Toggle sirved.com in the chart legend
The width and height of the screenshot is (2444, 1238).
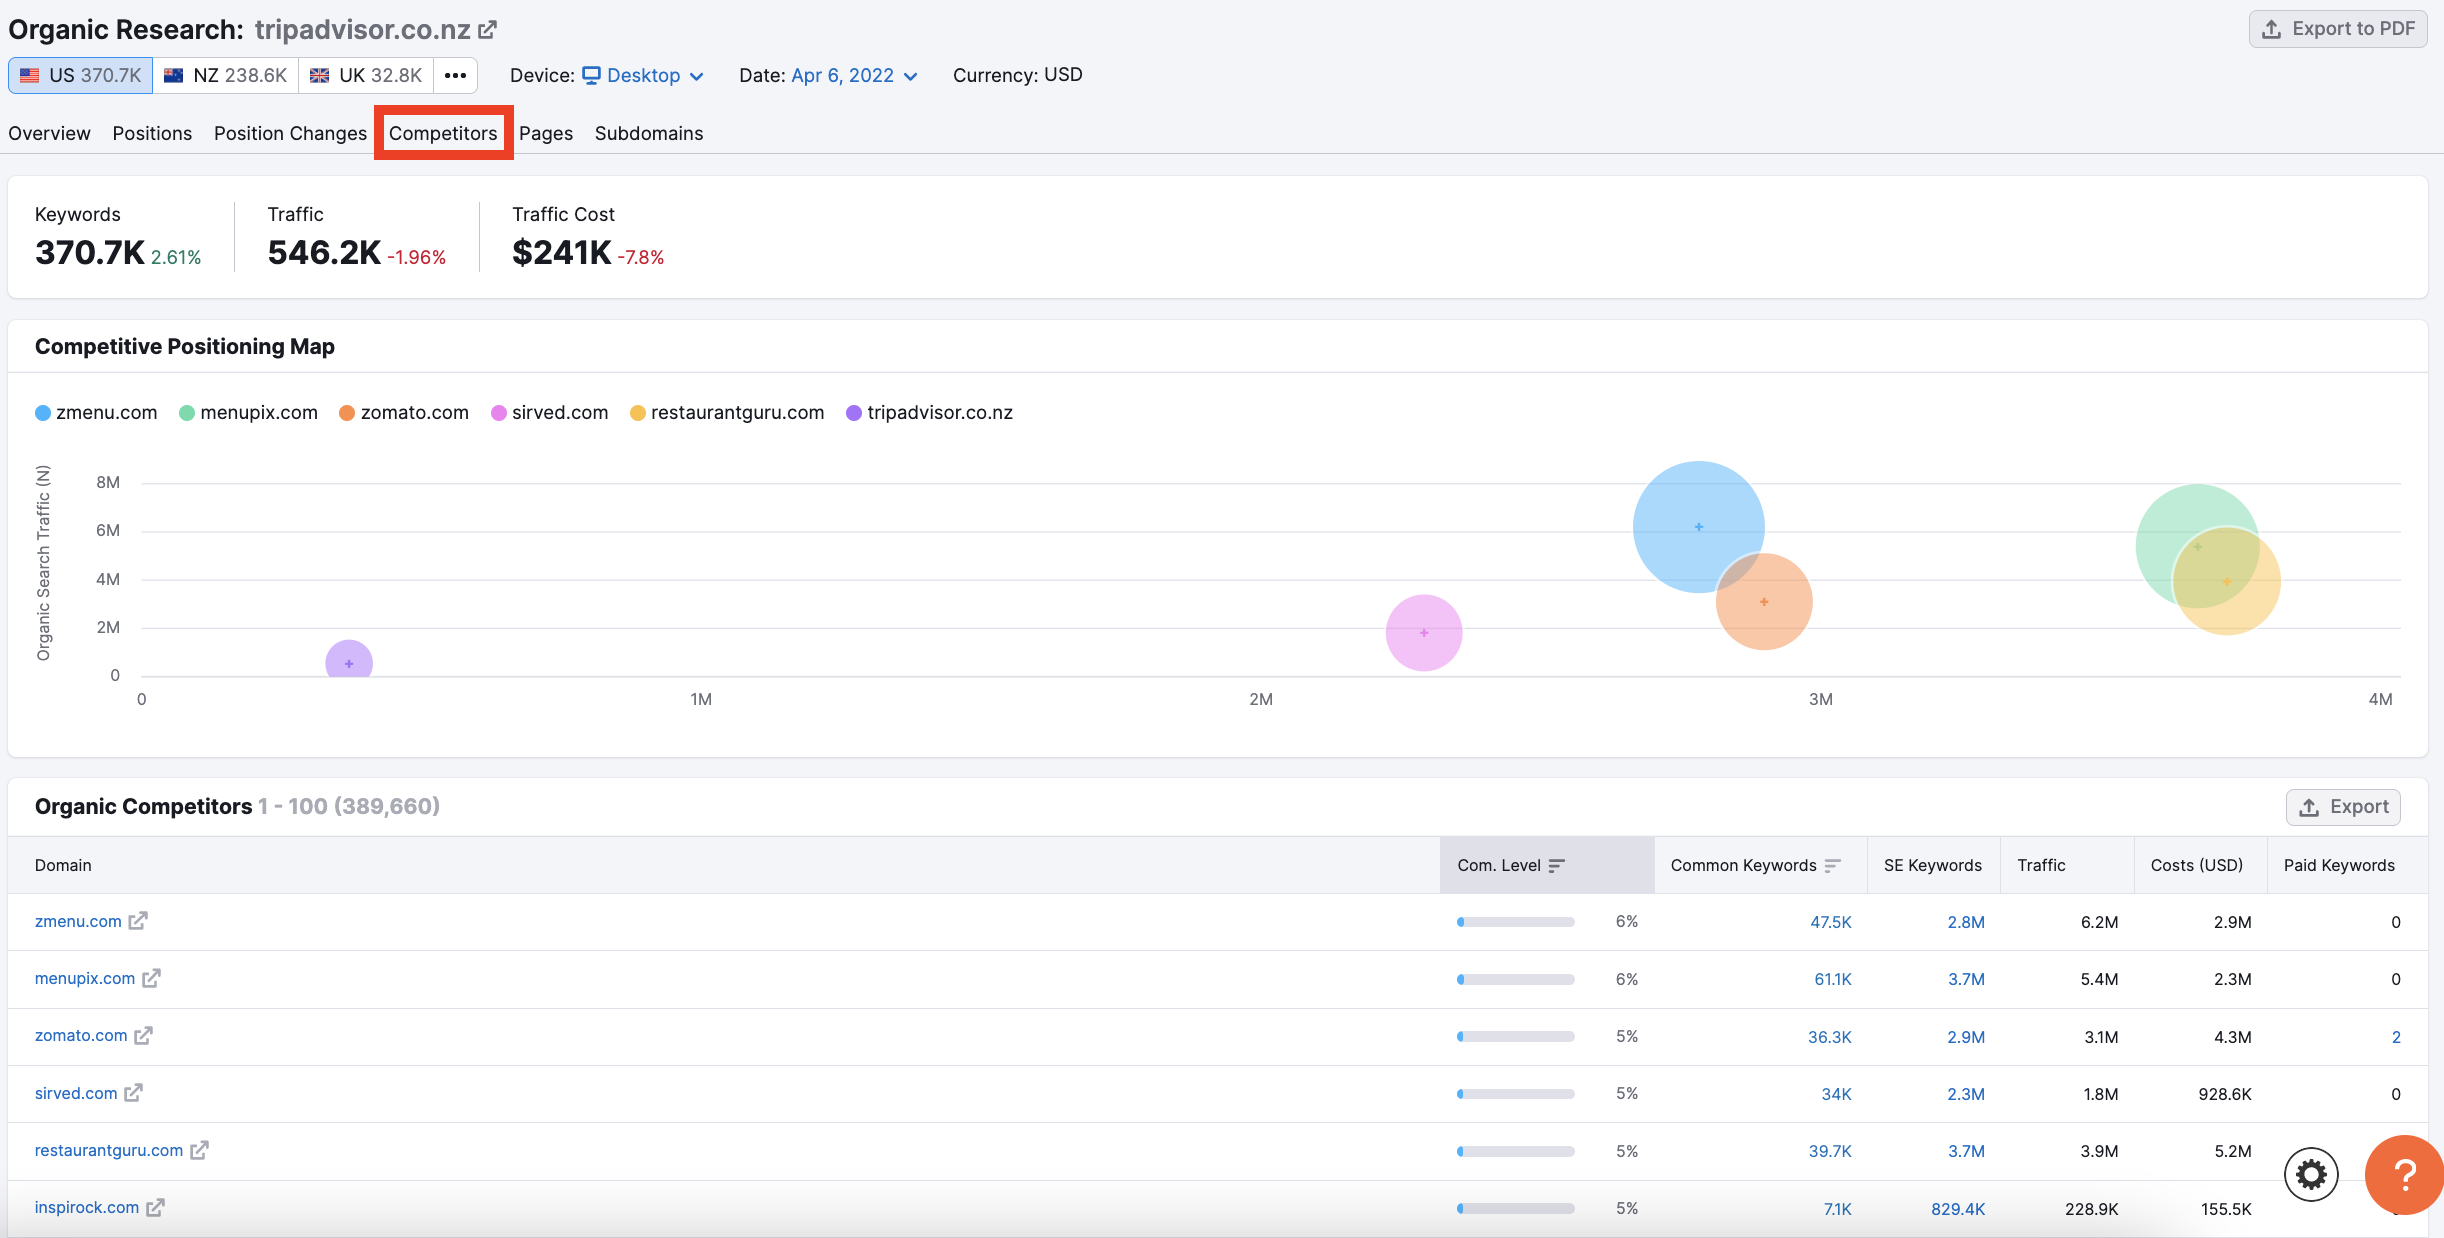[x=549, y=413]
